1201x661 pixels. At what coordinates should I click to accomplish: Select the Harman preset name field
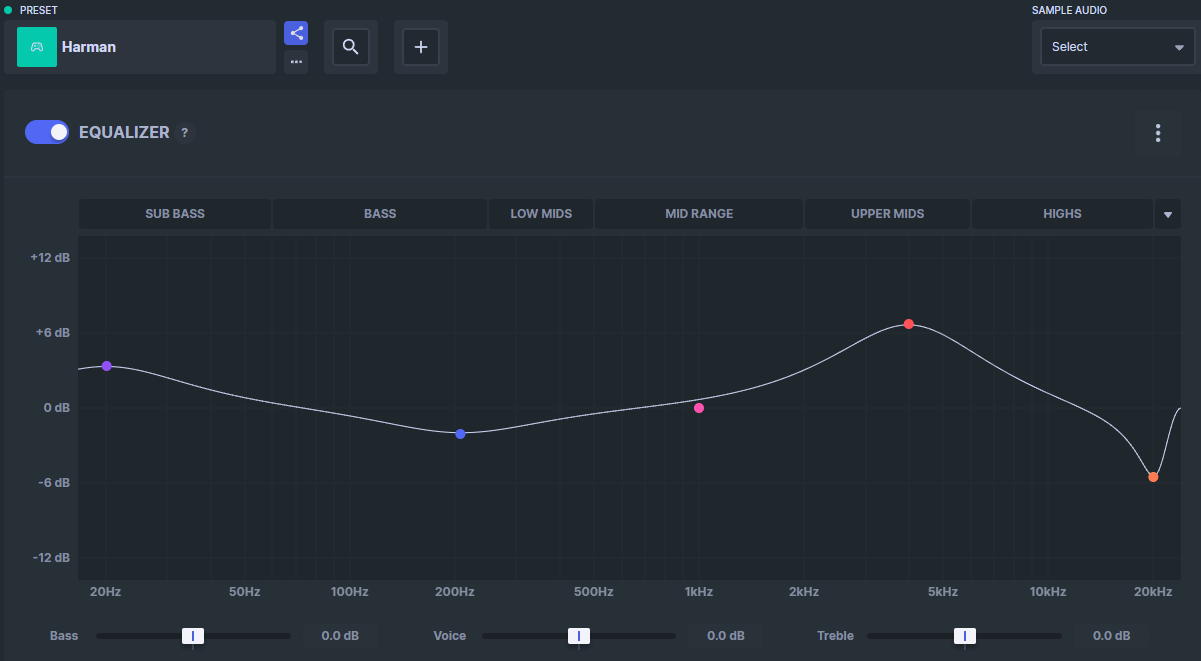(x=140, y=47)
